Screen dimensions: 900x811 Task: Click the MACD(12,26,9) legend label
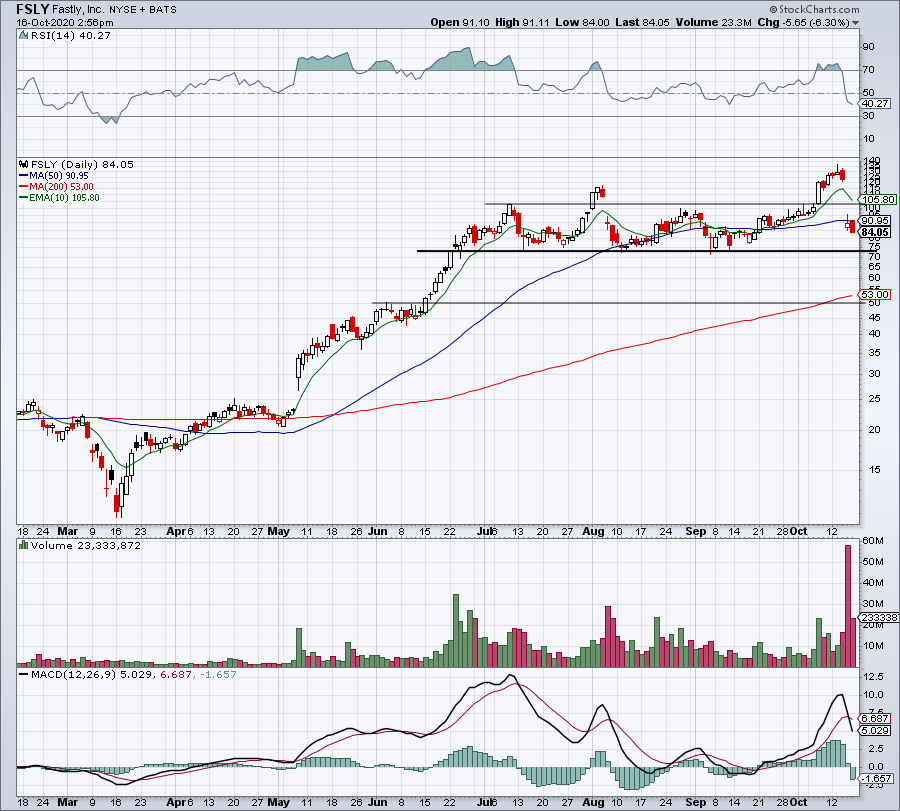[73, 674]
